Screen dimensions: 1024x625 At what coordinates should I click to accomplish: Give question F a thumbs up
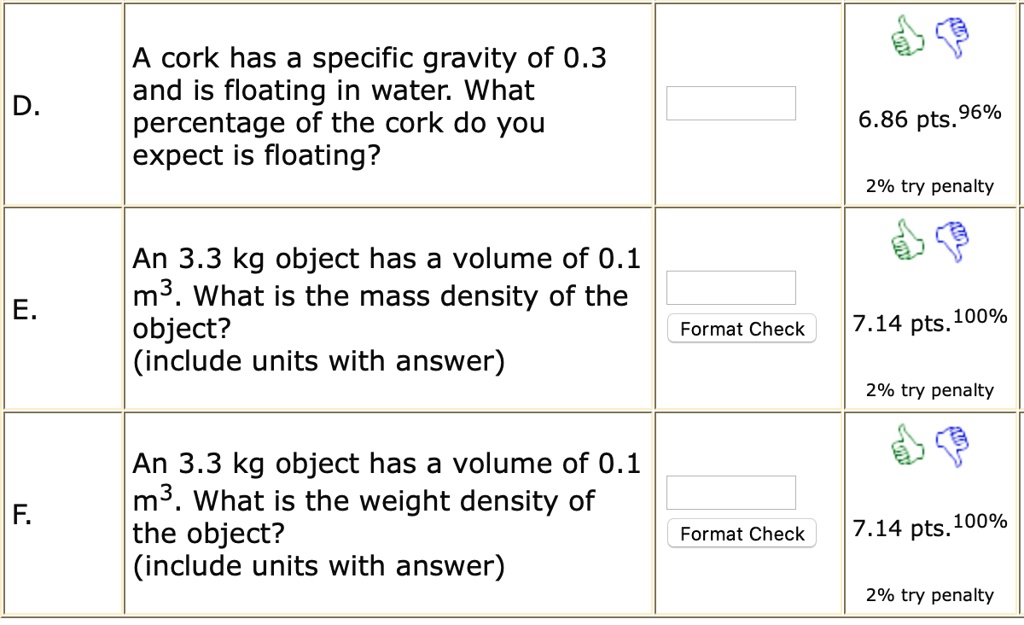[x=906, y=446]
